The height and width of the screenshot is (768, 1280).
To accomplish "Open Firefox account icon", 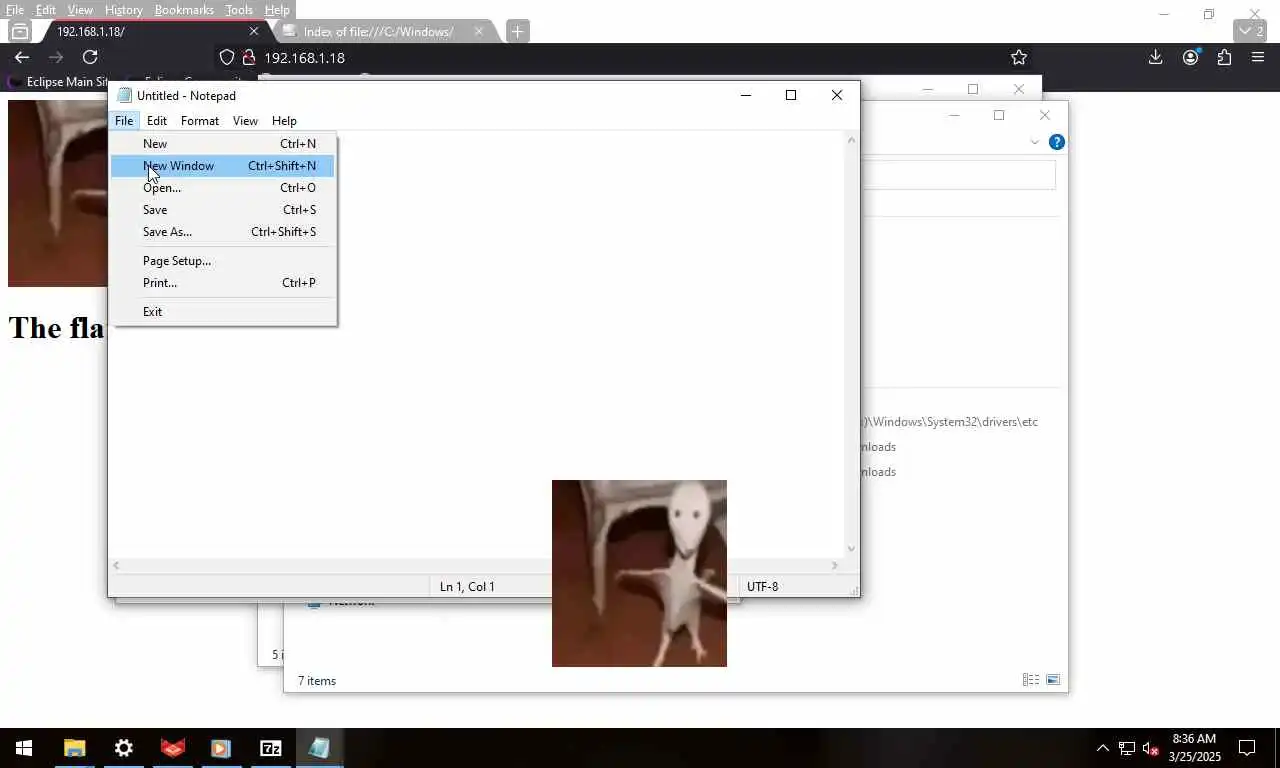I will click(1190, 58).
